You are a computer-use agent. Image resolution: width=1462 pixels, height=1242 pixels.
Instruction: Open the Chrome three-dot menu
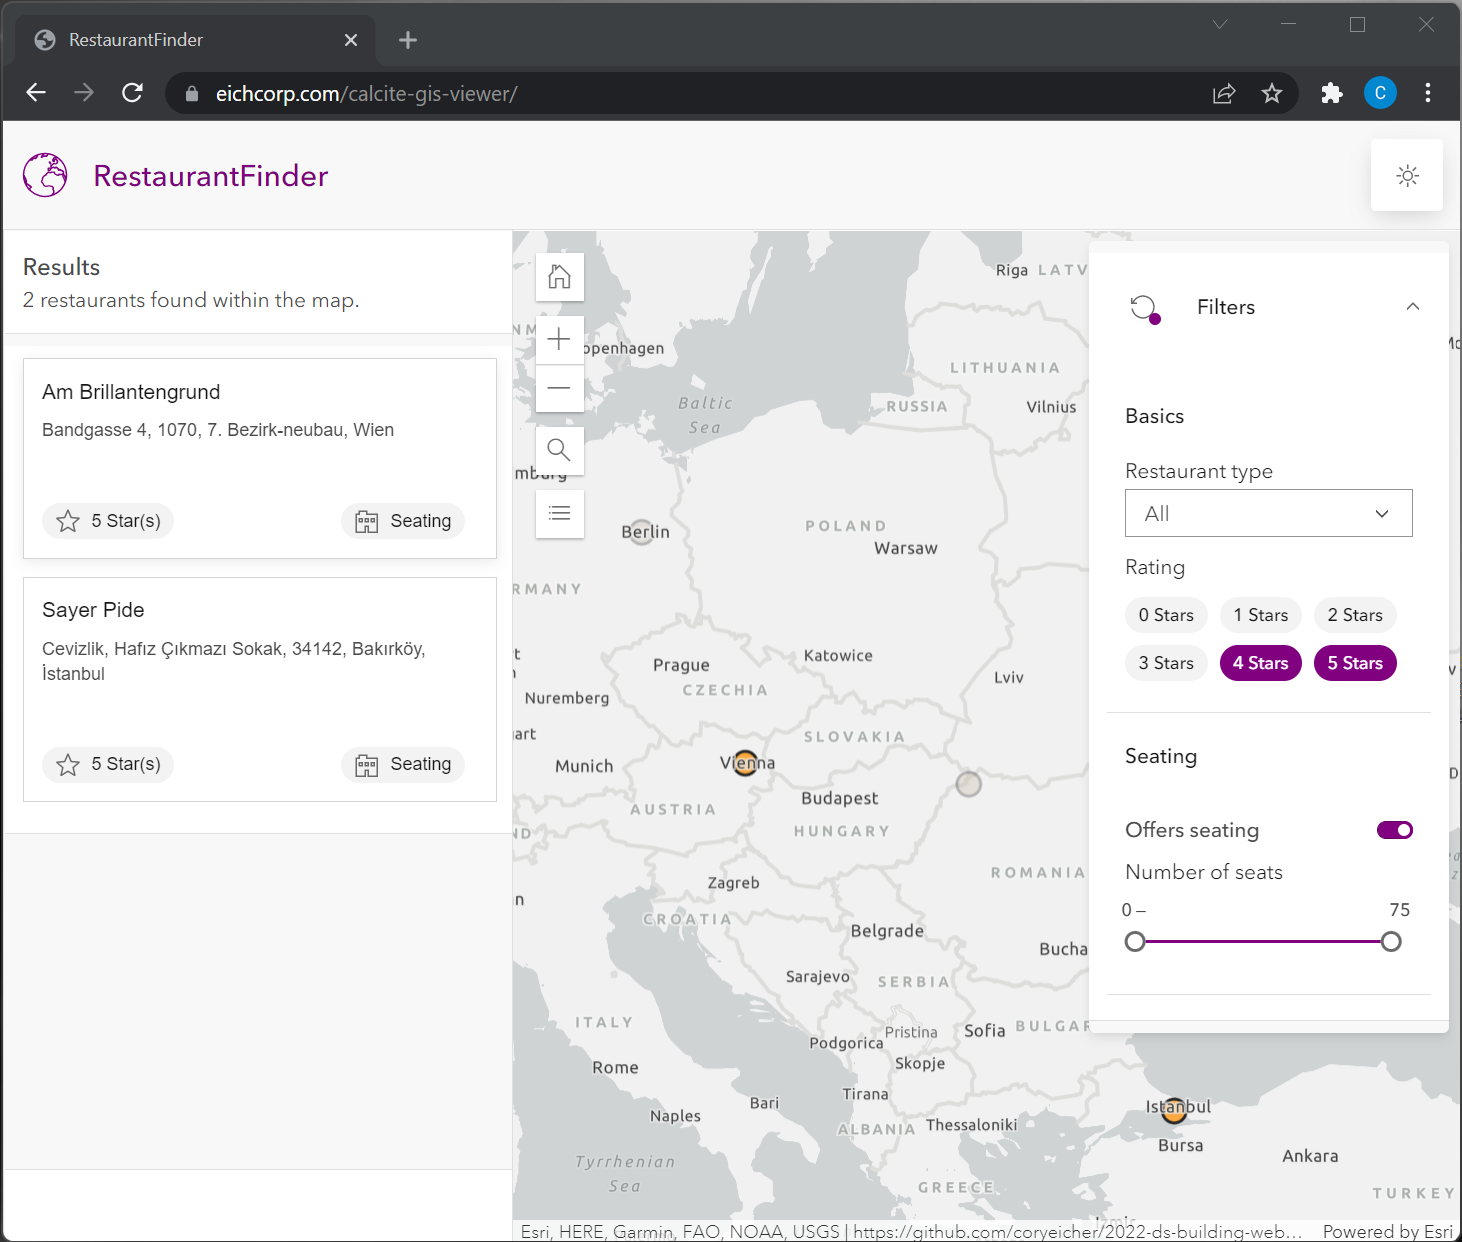1427,94
